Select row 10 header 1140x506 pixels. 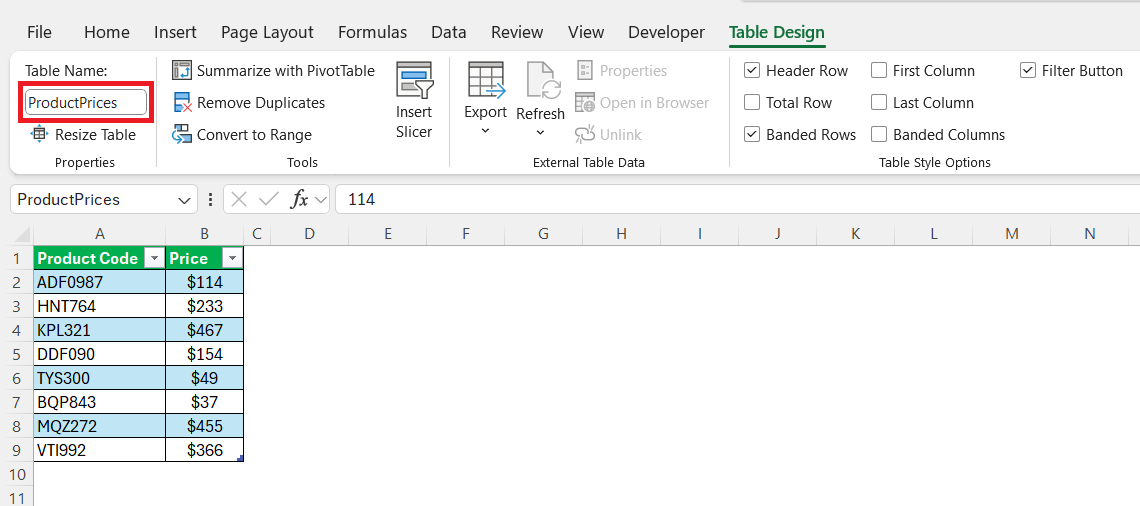[x=17, y=474]
